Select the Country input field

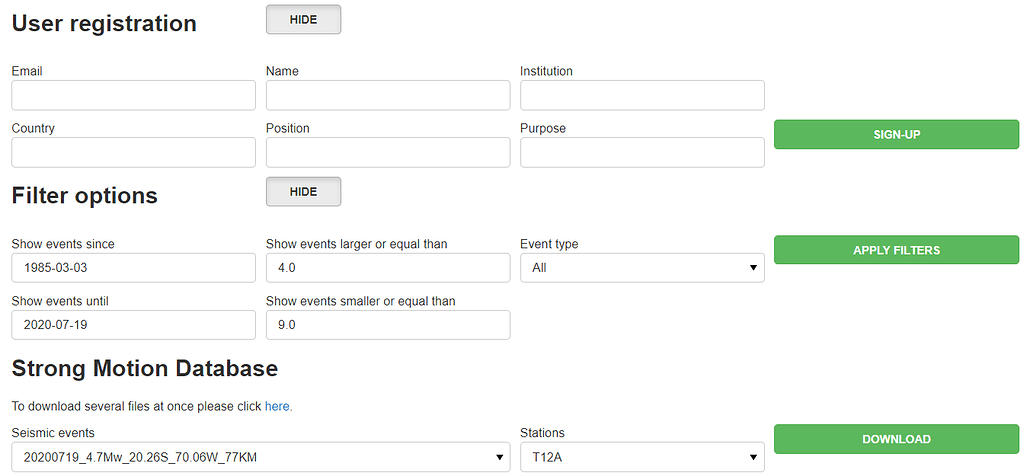tap(133, 152)
